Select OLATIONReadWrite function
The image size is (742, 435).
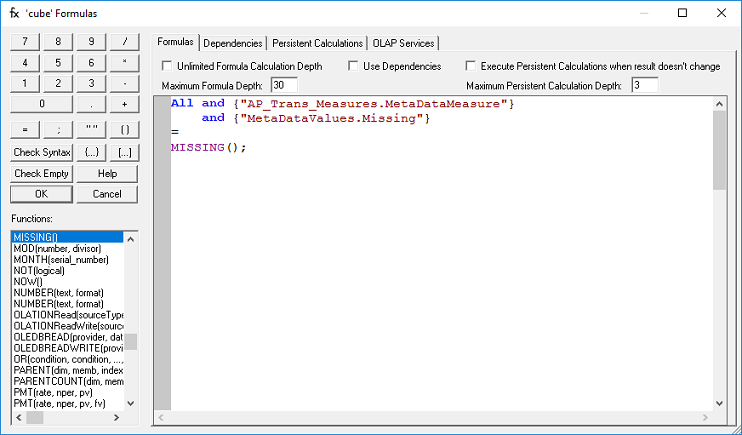(68, 326)
